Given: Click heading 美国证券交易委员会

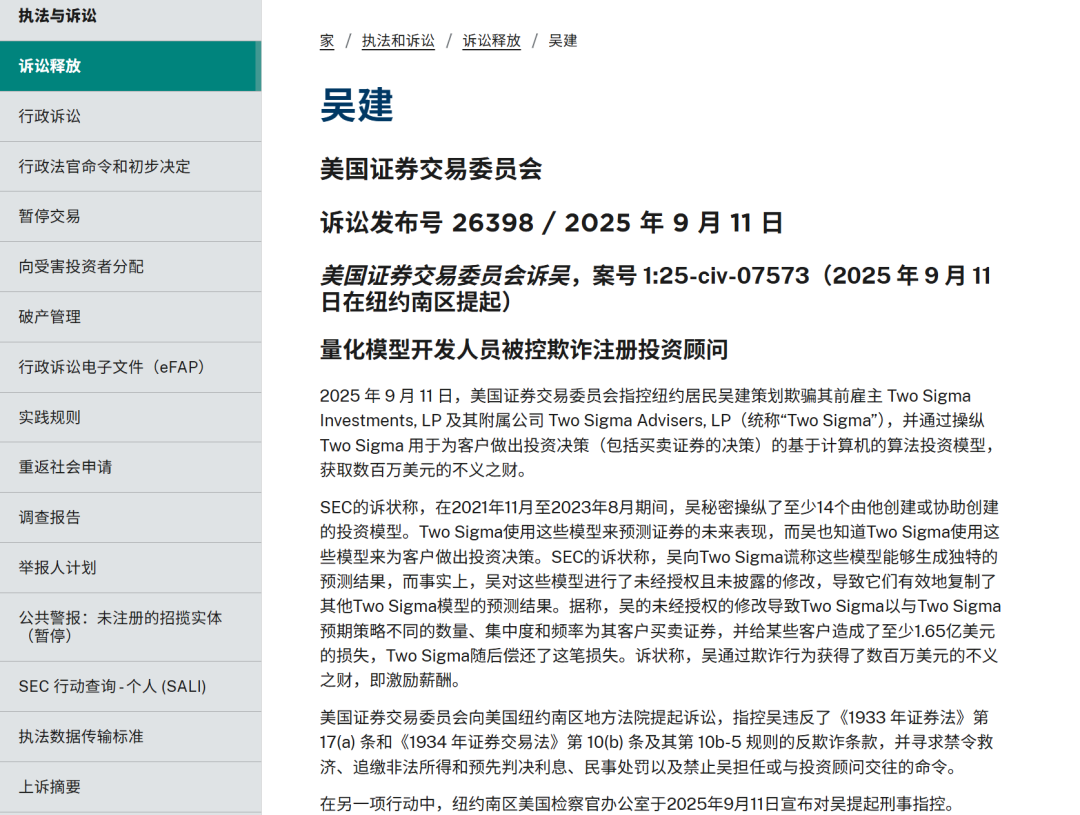Looking at the screenshot, I should tap(431, 169).
